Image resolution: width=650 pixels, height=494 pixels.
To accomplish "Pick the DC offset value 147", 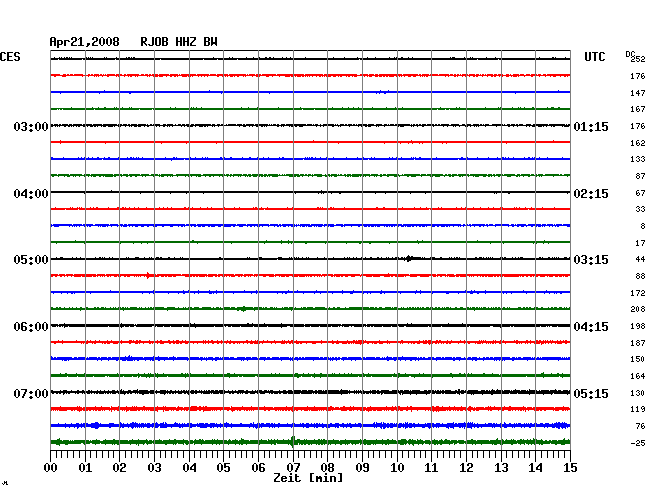I will tap(638, 93).
